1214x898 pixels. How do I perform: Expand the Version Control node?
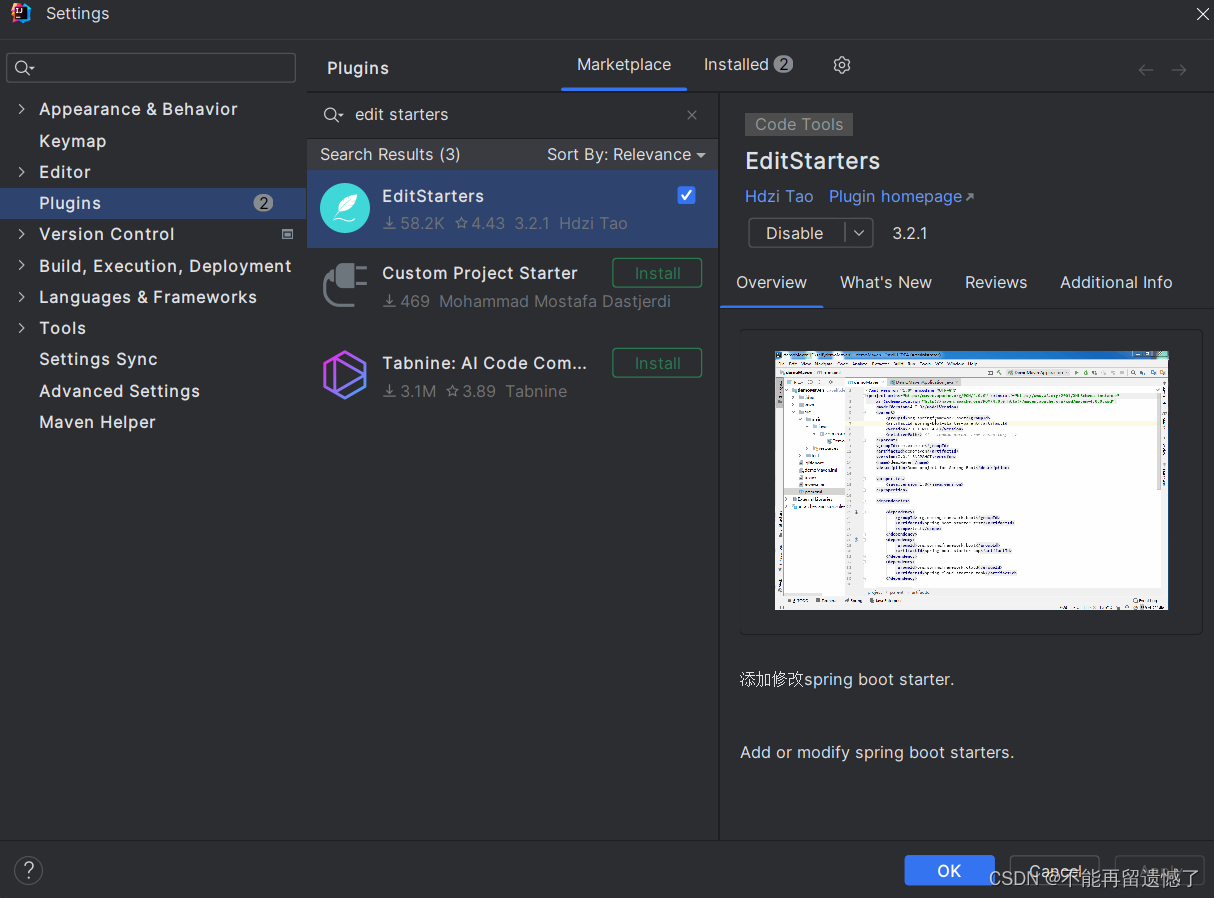tap(22, 234)
